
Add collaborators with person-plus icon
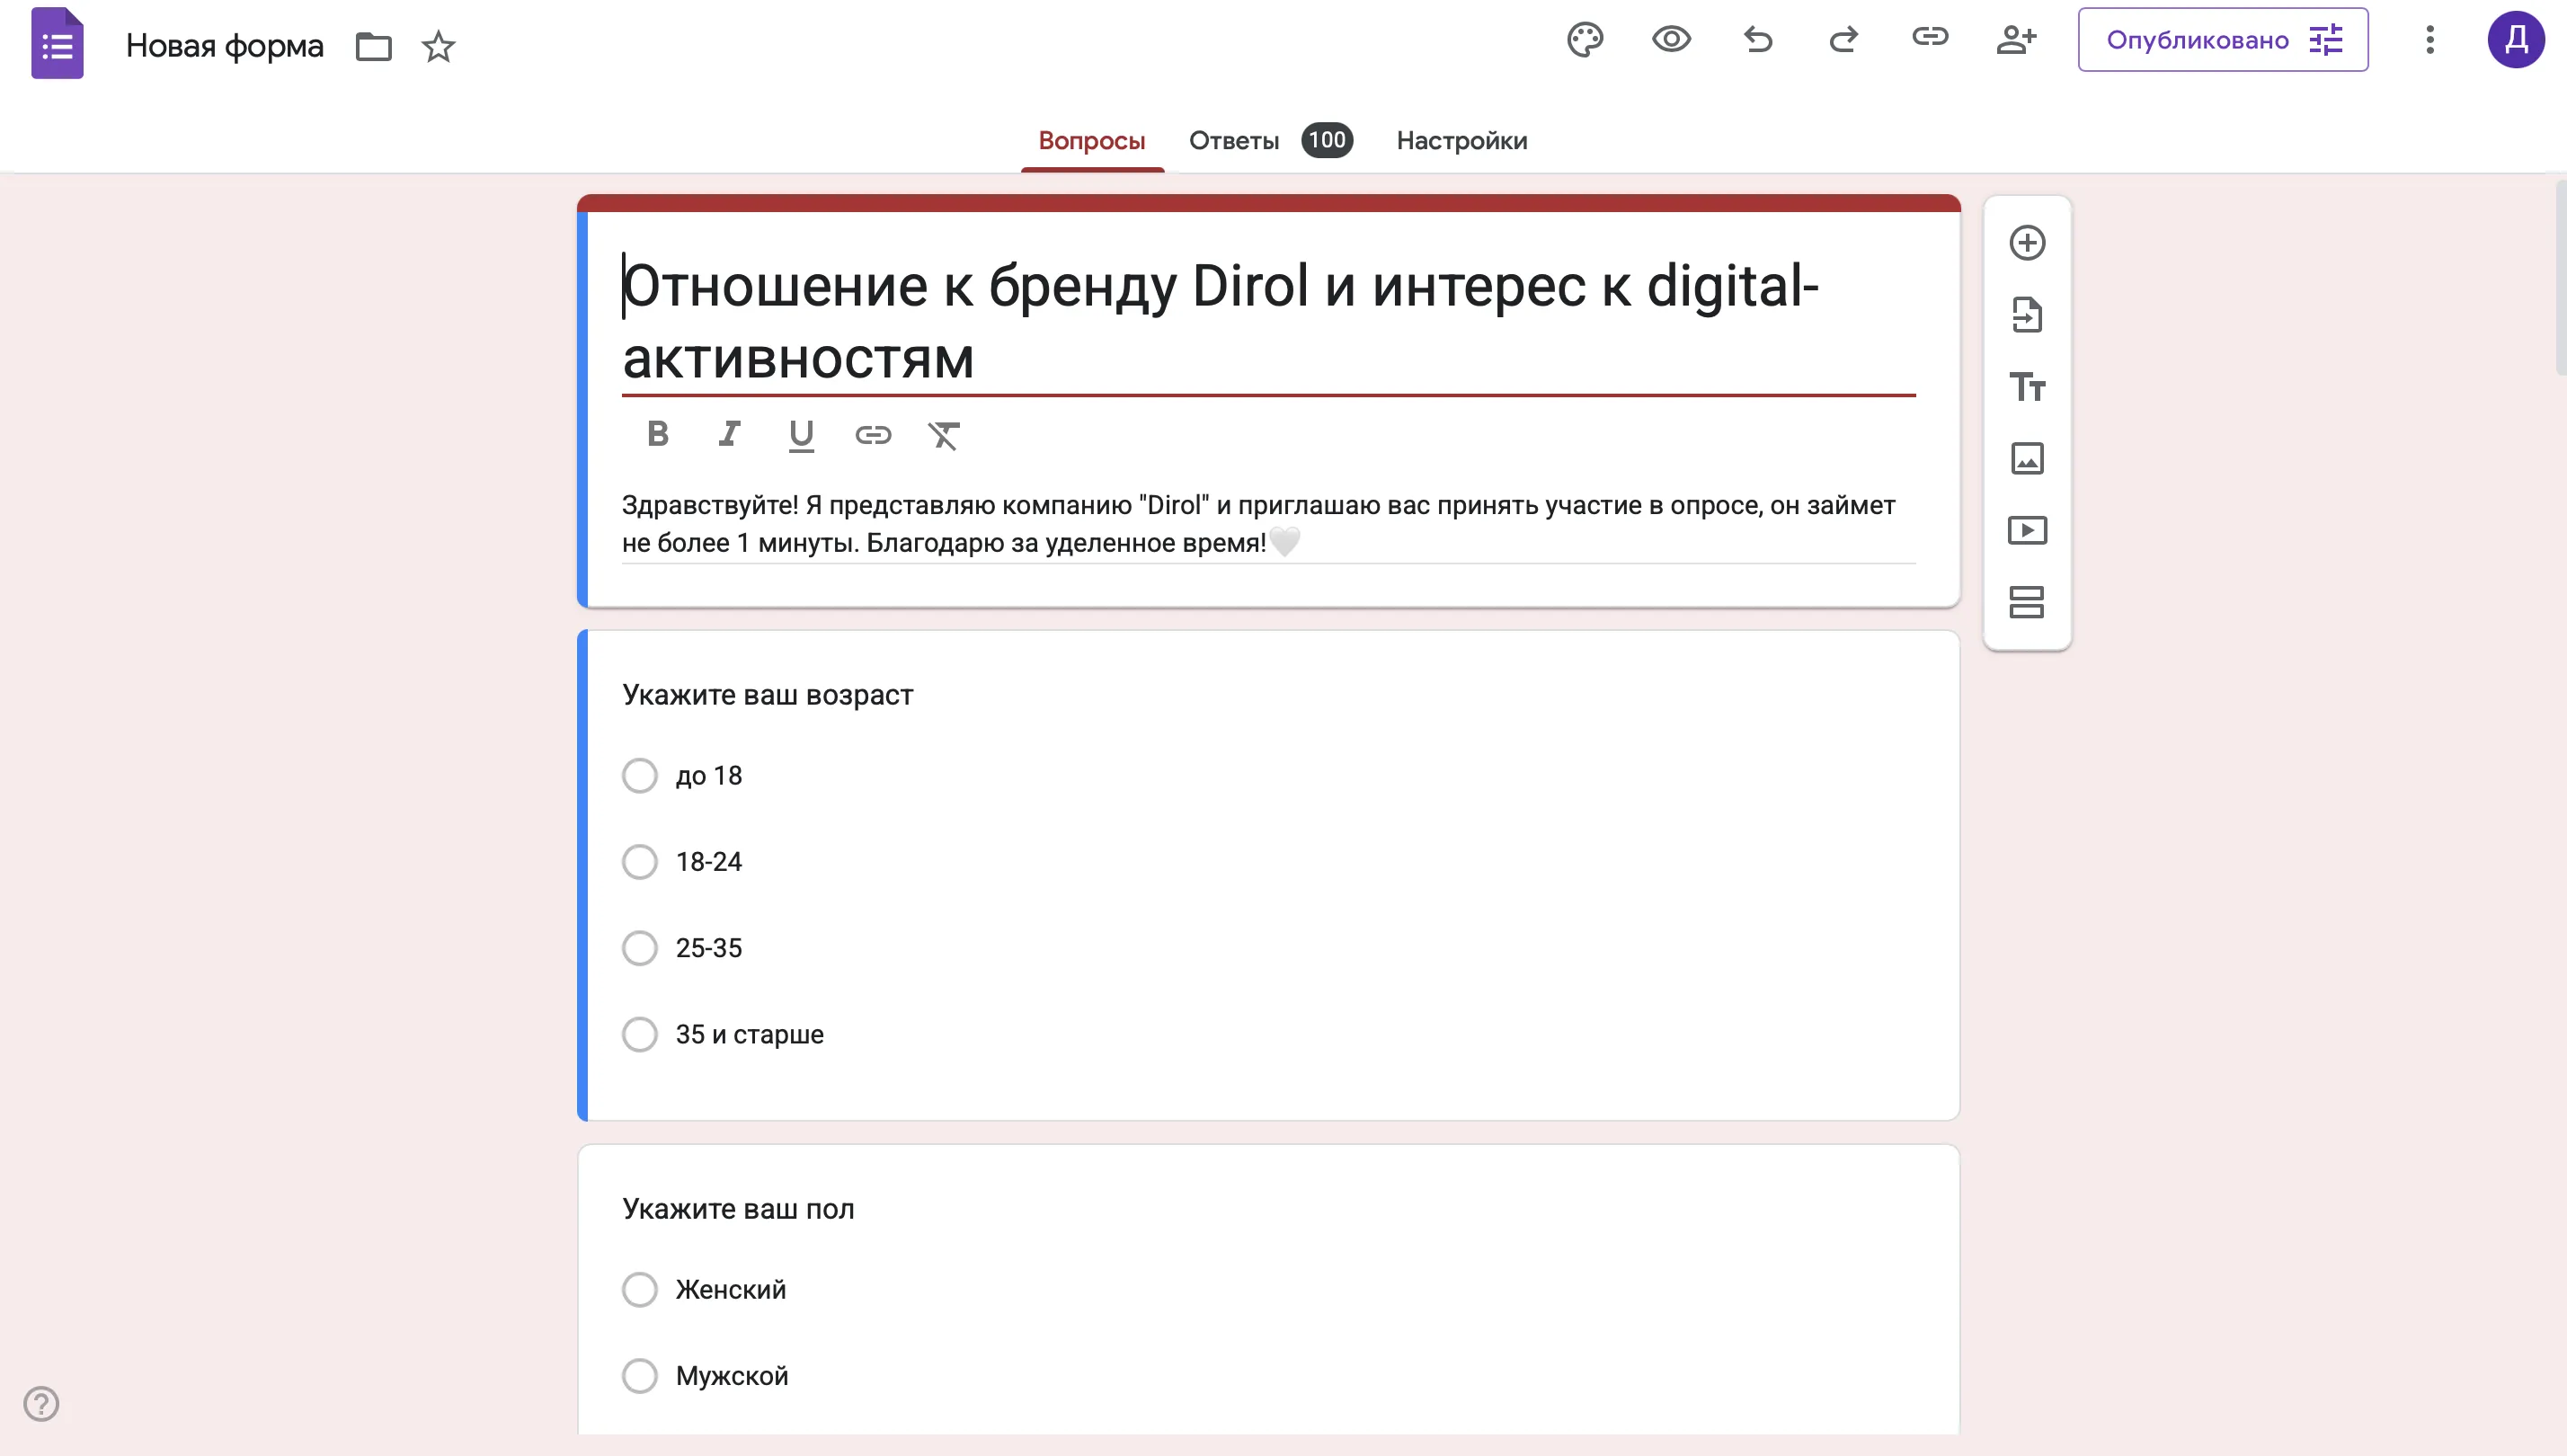pos(2016,40)
